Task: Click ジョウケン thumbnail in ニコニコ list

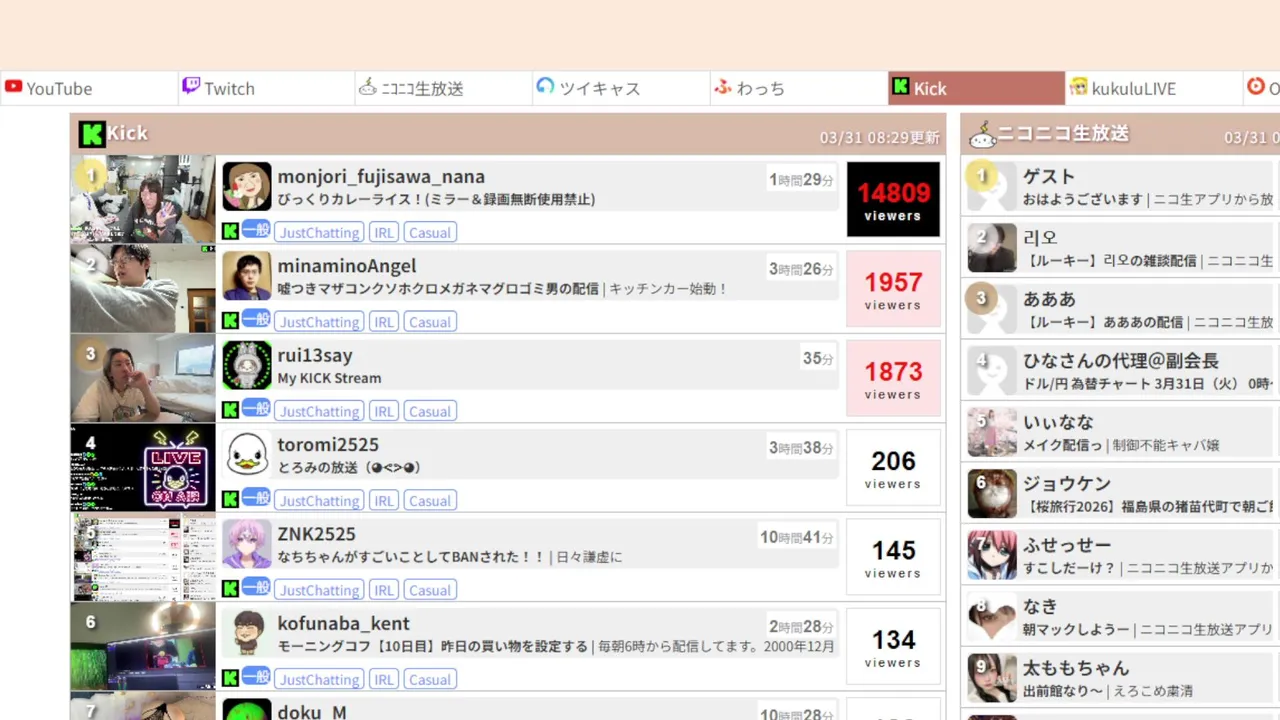Action: coord(992,494)
